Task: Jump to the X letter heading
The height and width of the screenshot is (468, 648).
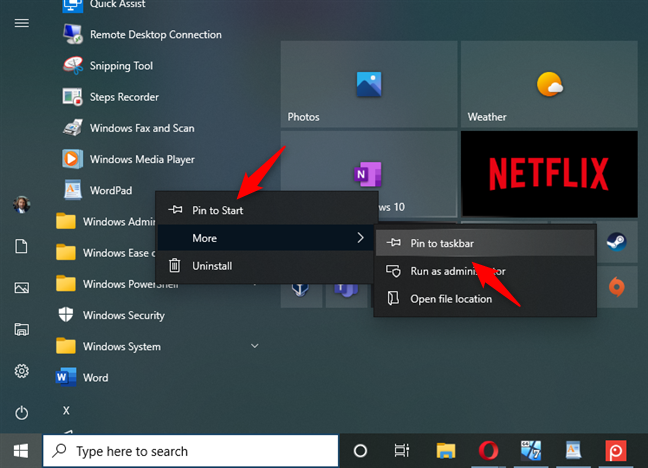Action: [66, 410]
